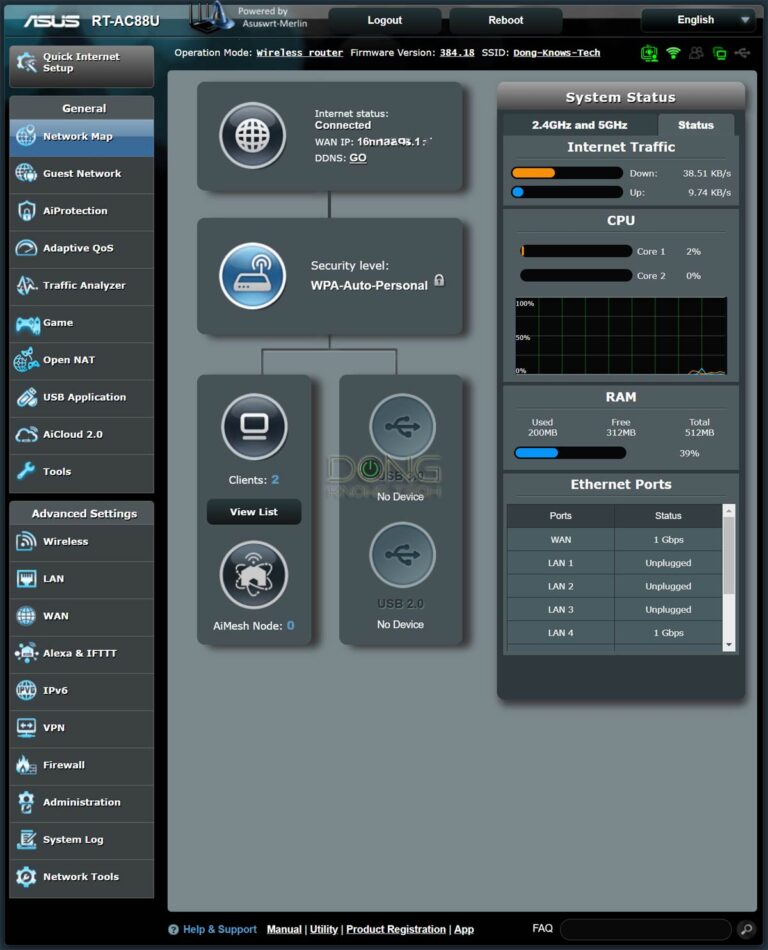The image size is (768, 950).
Task: Click the DDNS GO link
Action: click(357, 158)
